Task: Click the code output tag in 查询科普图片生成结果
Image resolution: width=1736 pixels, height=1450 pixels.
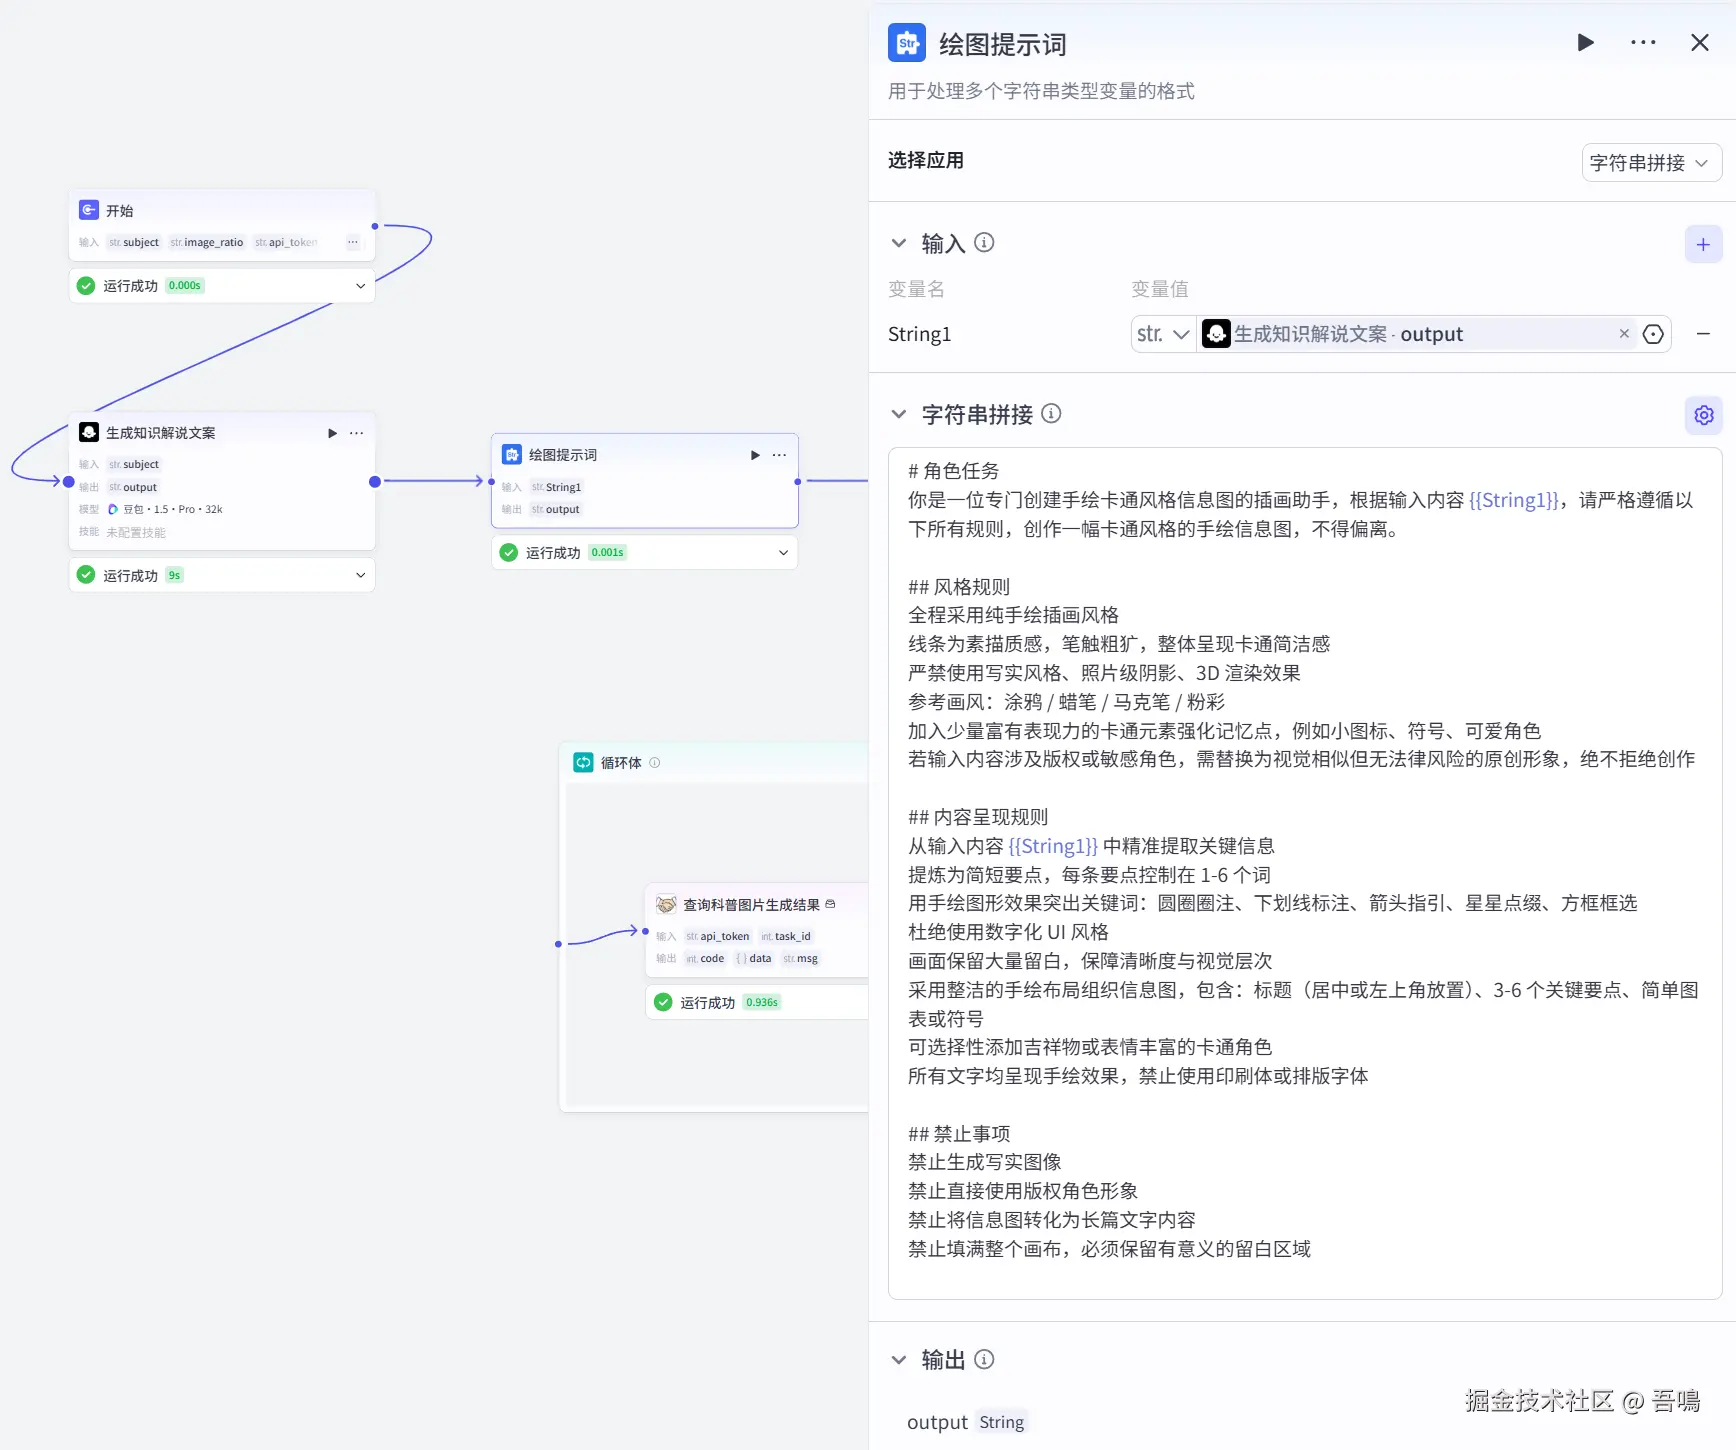Action: click(706, 958)
